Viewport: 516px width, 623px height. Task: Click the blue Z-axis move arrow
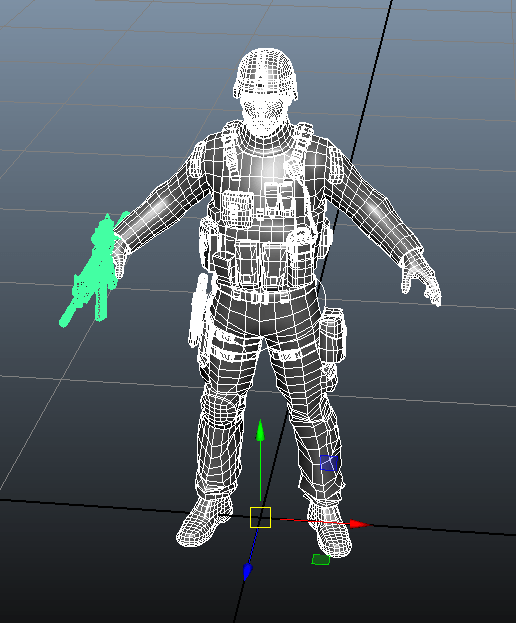(x=247, y=571)
